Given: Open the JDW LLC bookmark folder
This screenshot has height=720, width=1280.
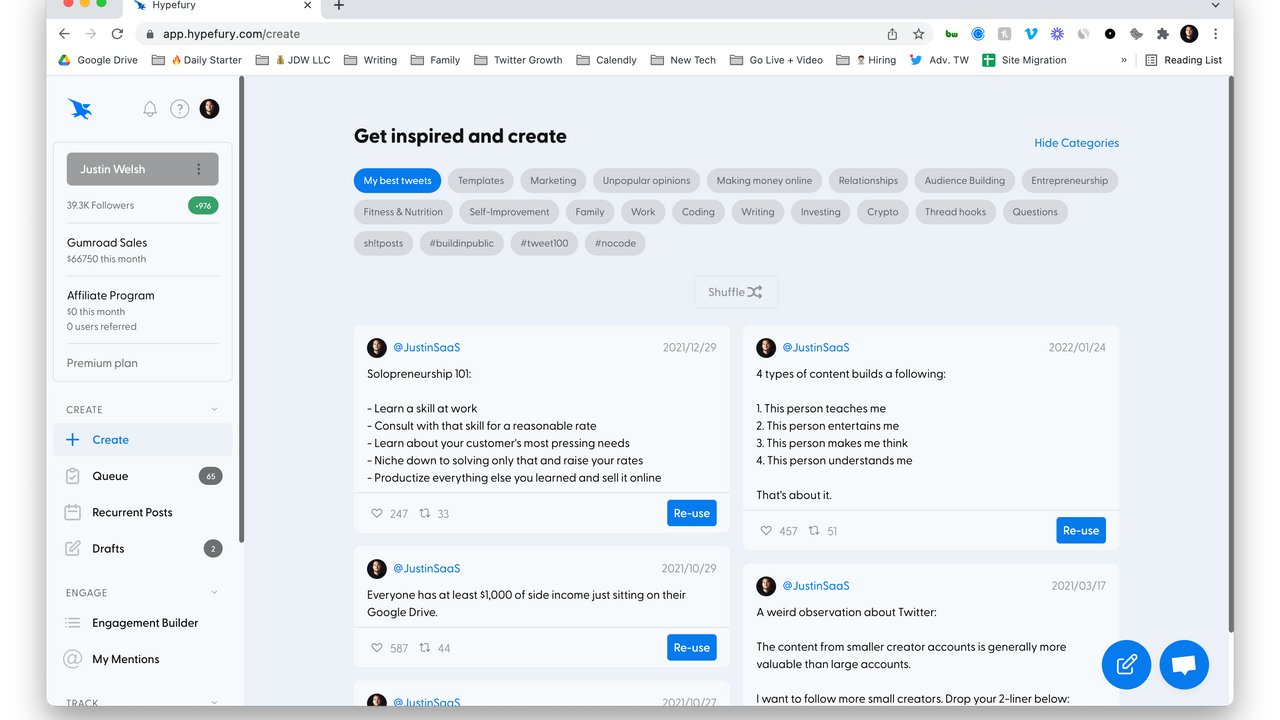Looking at the screenshot, I should click(293, 60).
